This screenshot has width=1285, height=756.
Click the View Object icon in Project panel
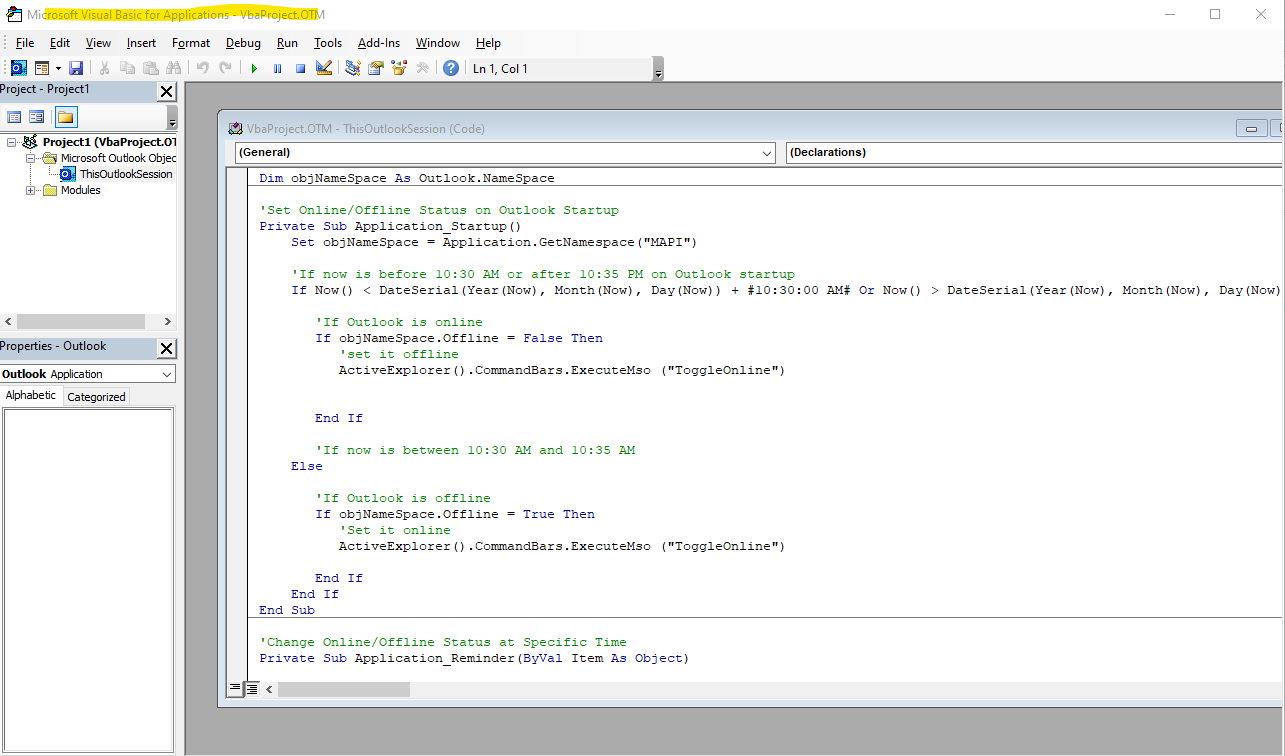click(37, 117)
